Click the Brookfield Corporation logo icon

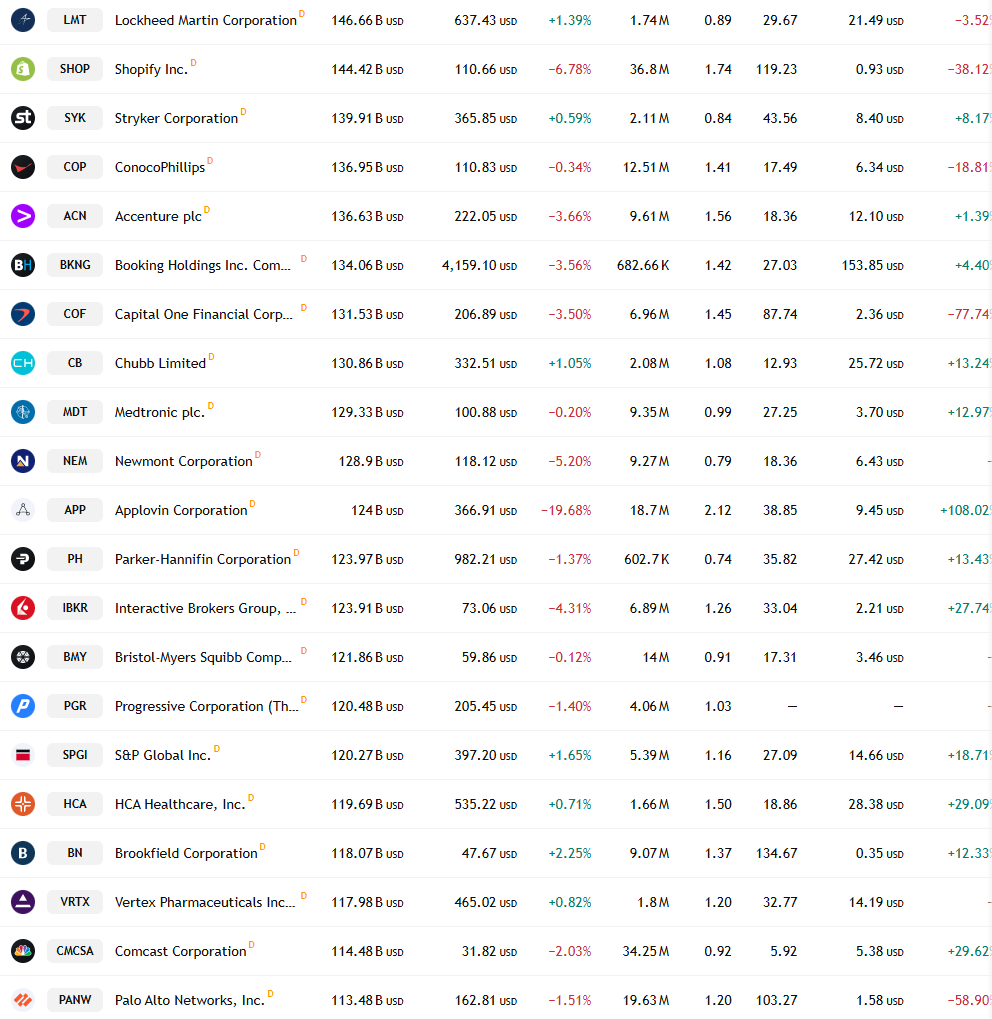[x=23, y=853]
